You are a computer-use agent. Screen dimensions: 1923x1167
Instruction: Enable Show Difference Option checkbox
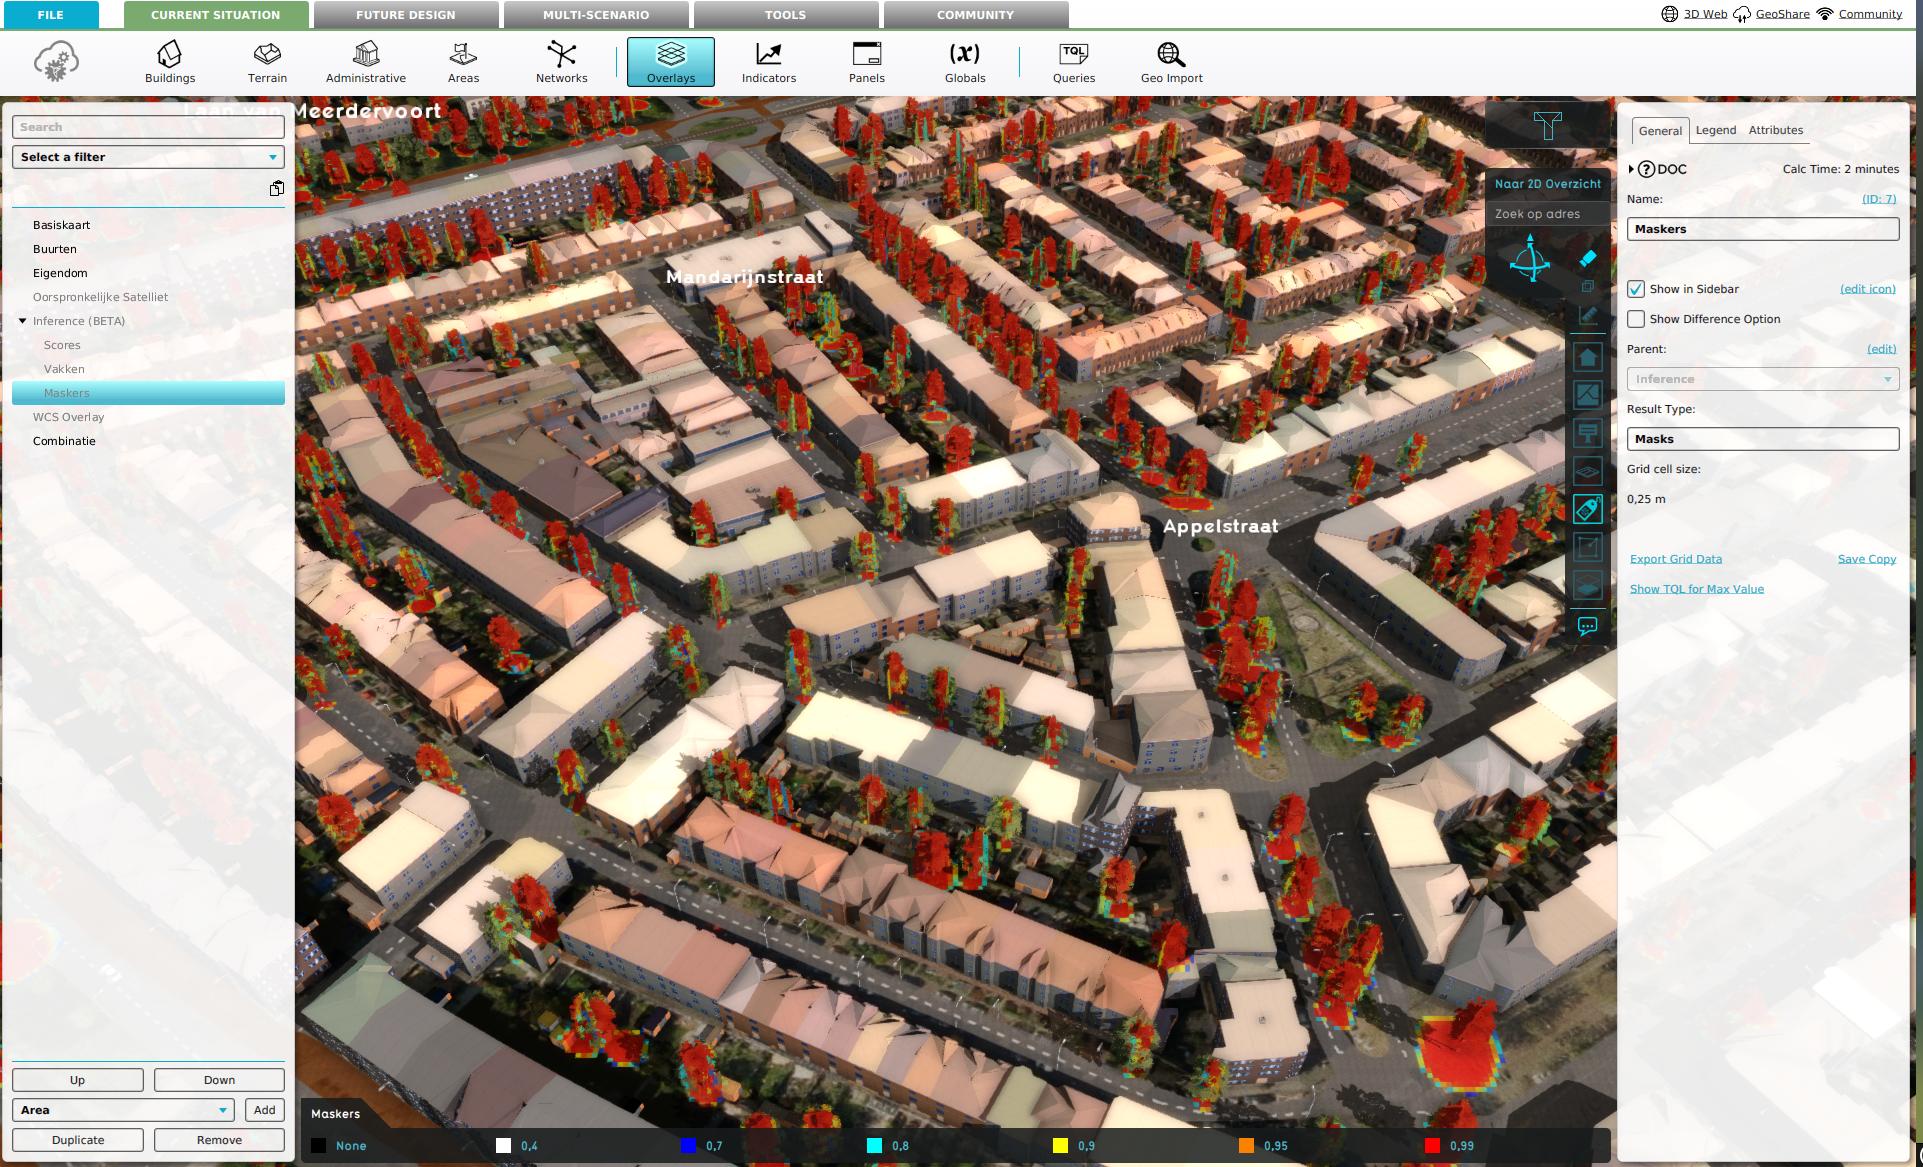(x=1636, y=319)
